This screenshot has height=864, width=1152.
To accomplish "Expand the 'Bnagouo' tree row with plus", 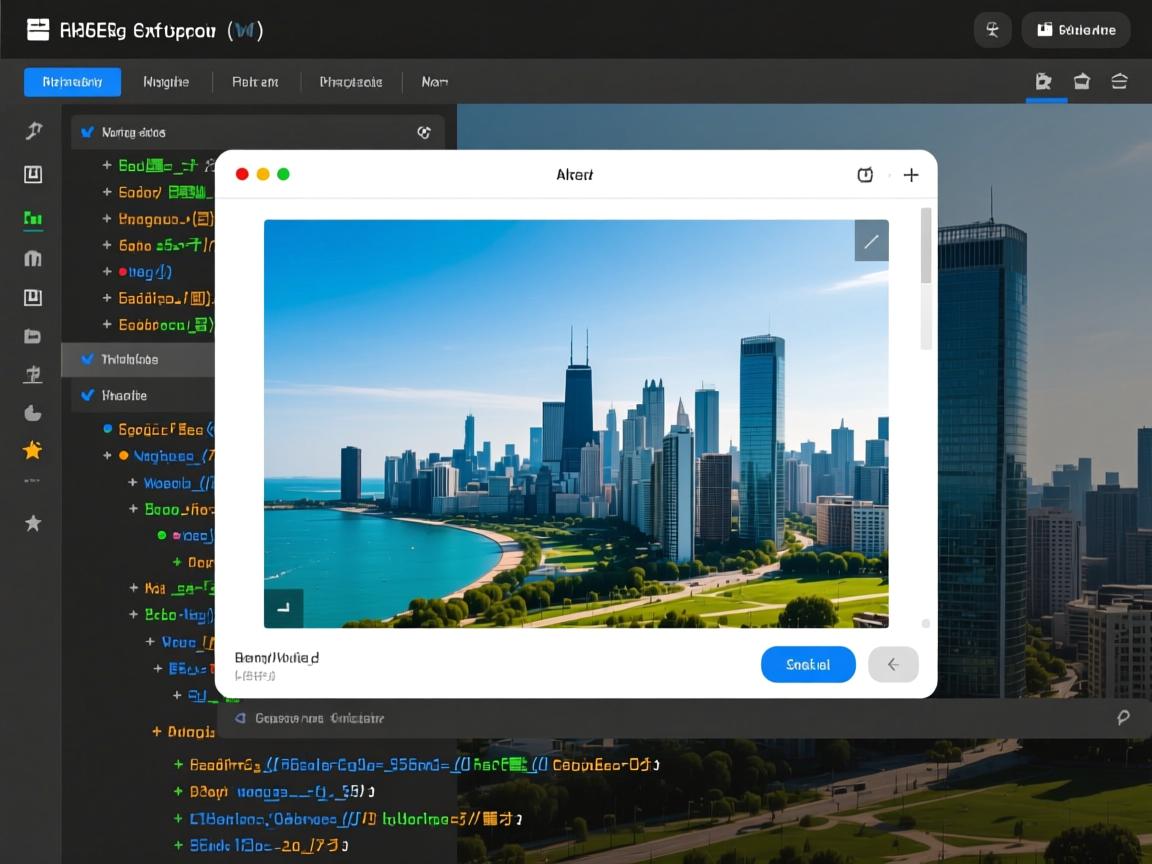I will [107, 218].
